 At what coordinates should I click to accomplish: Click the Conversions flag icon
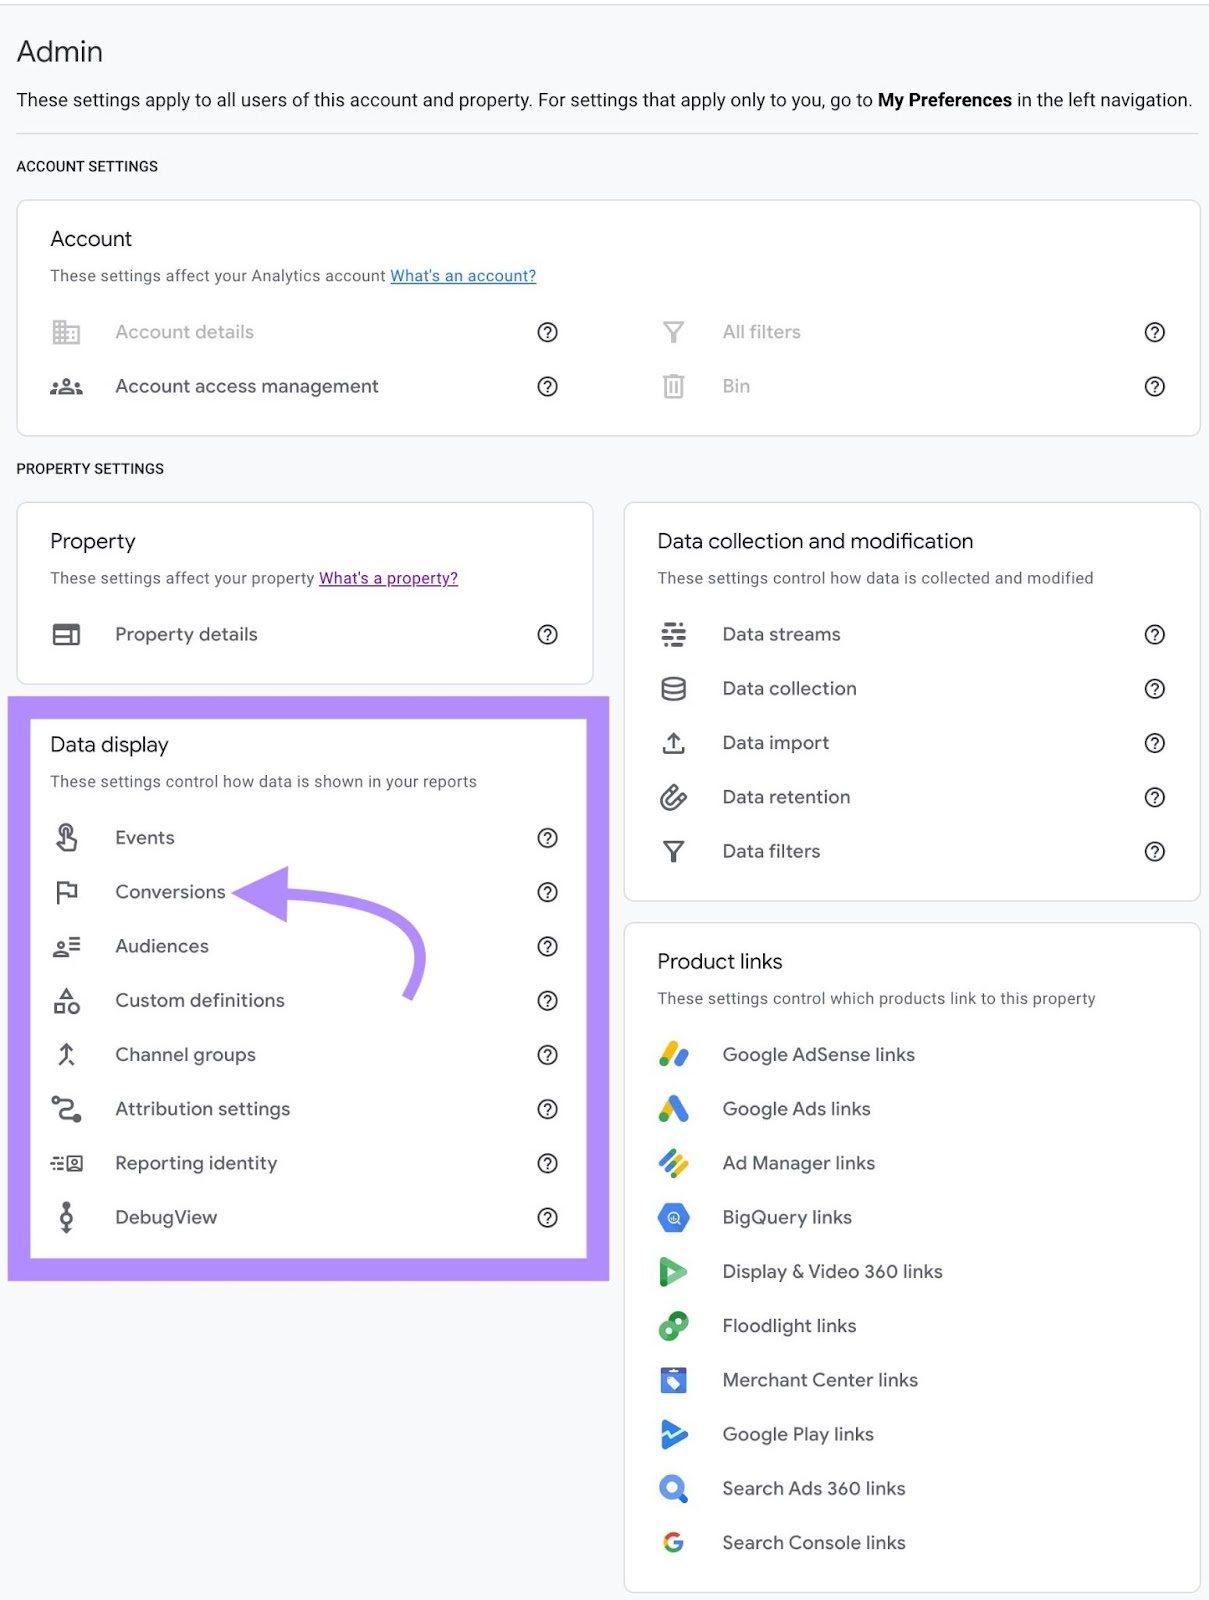pos(66,892)
